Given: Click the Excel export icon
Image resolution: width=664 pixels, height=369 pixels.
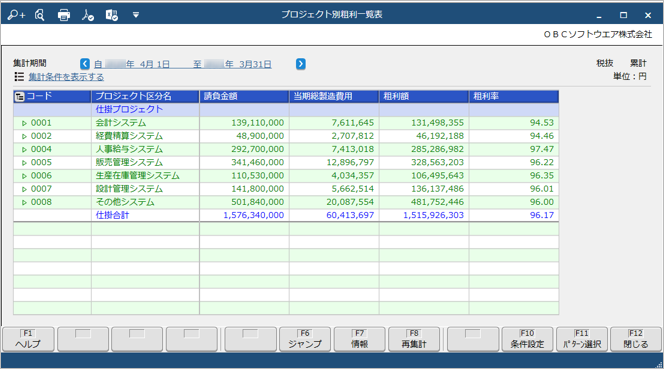Looking at the screenshot, I should [112, 15].
